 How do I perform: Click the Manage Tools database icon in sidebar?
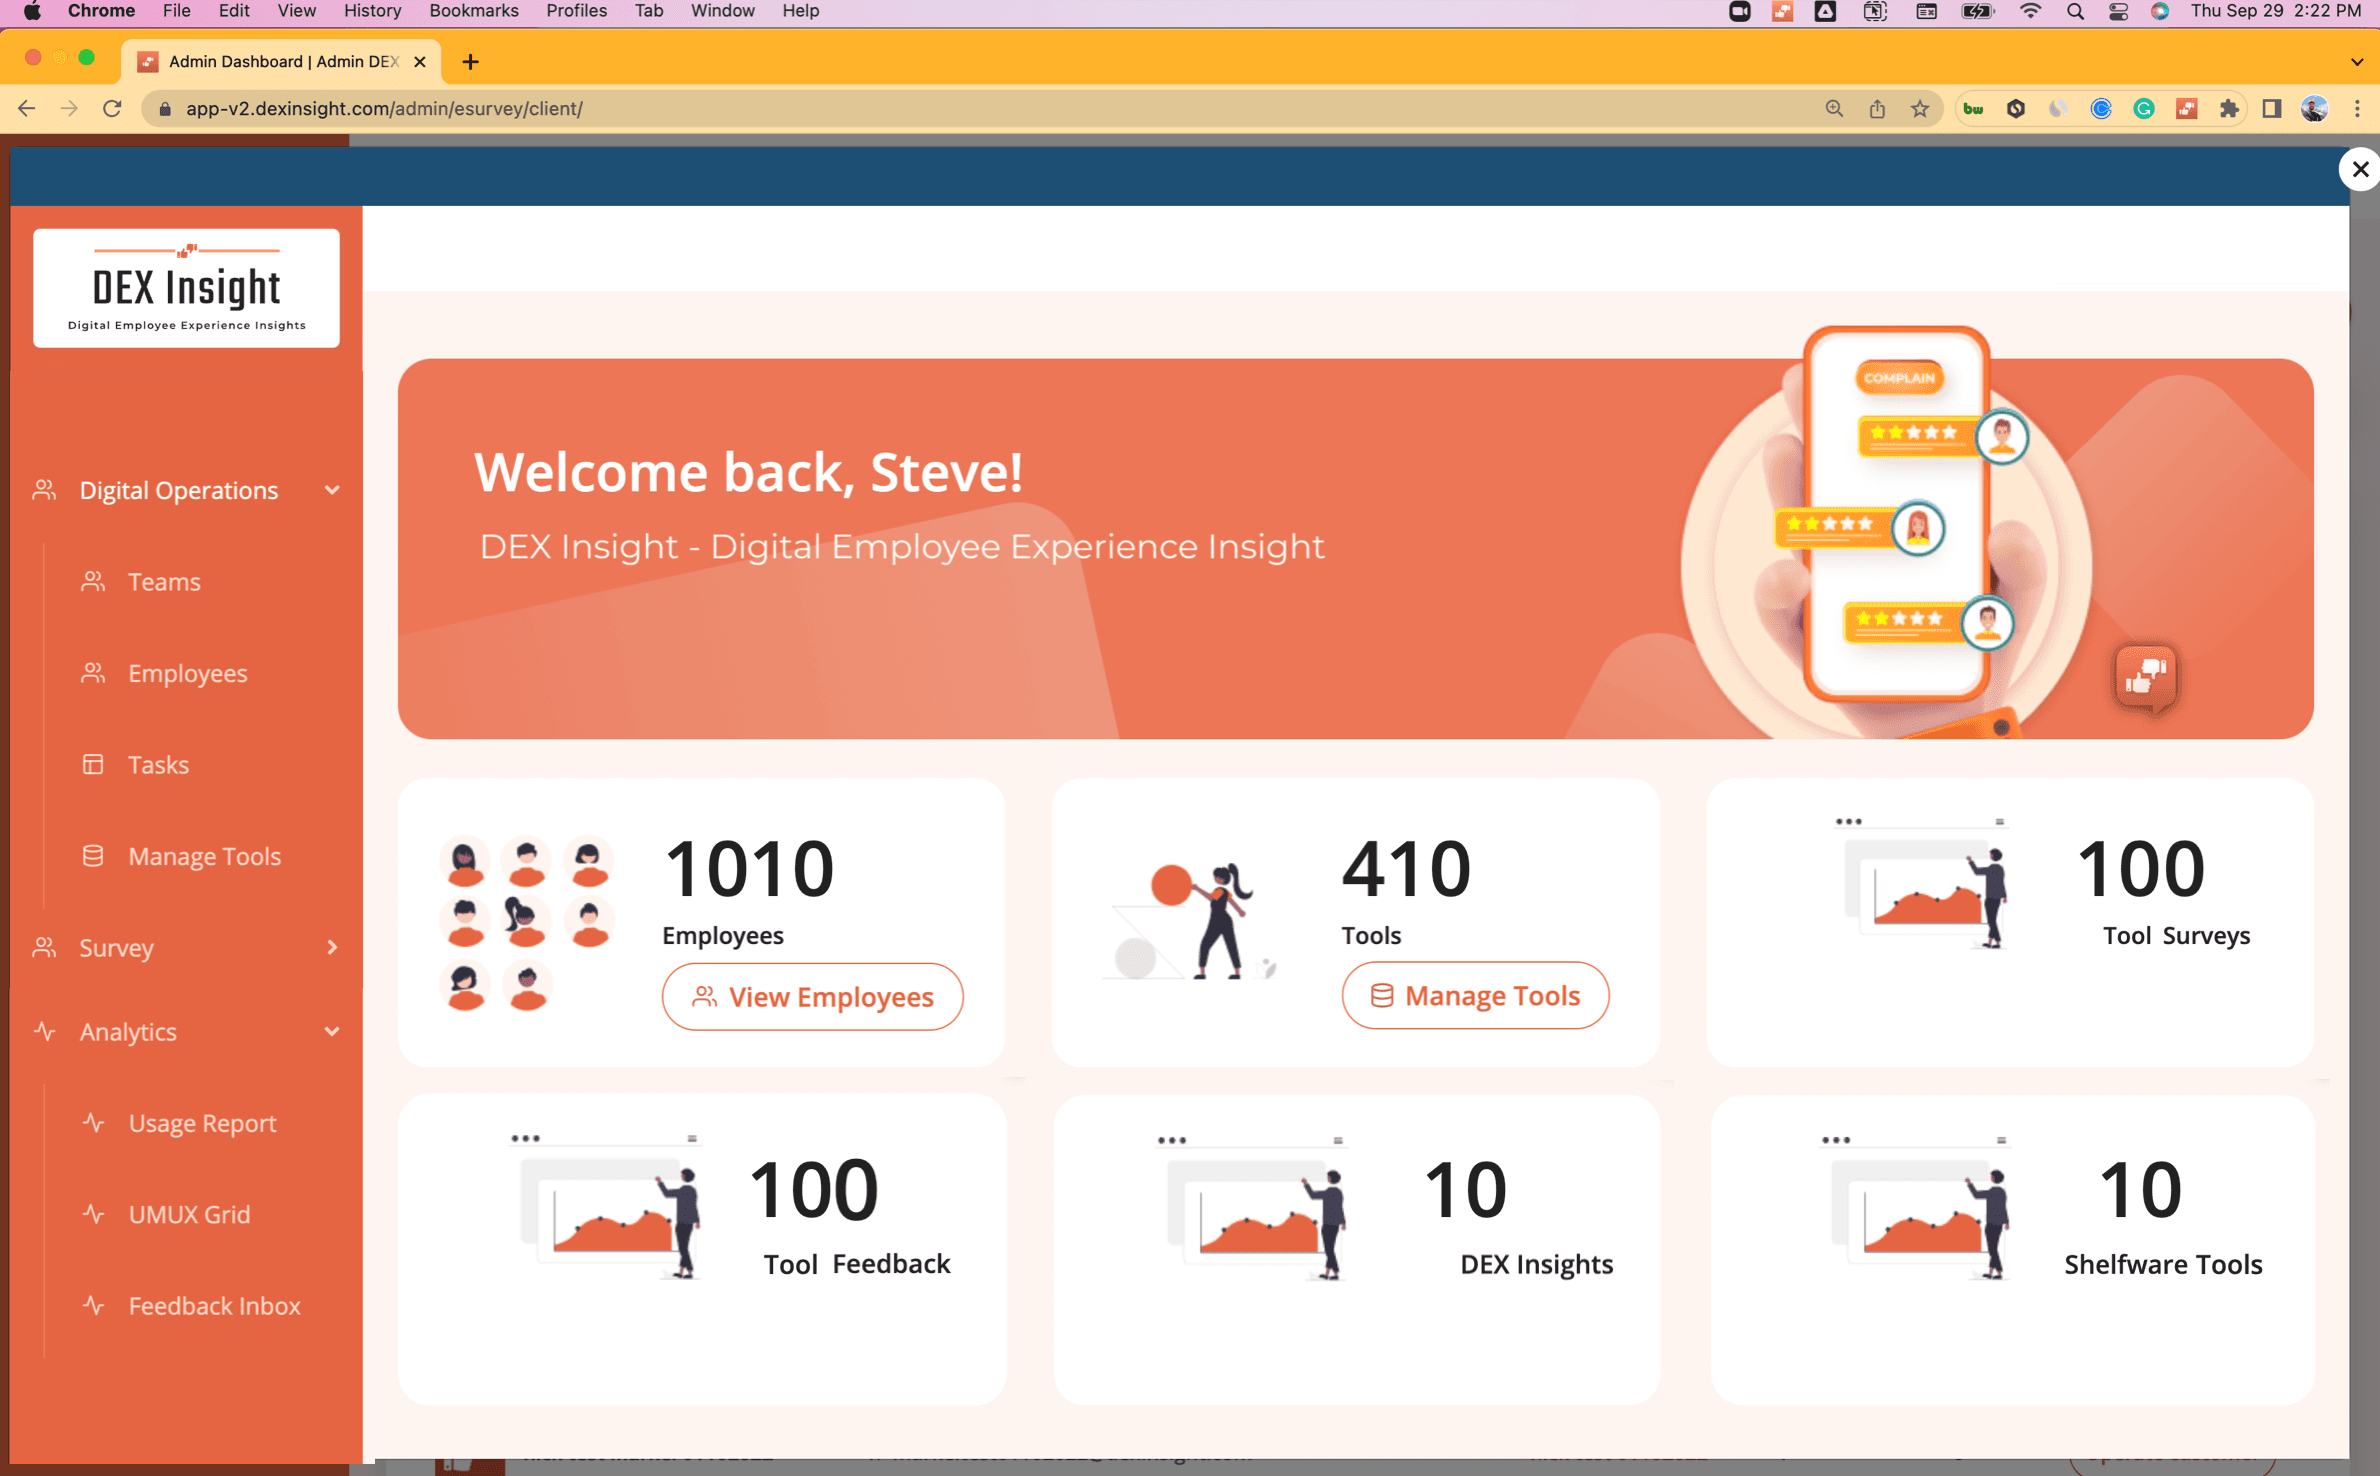click(93, 856)
